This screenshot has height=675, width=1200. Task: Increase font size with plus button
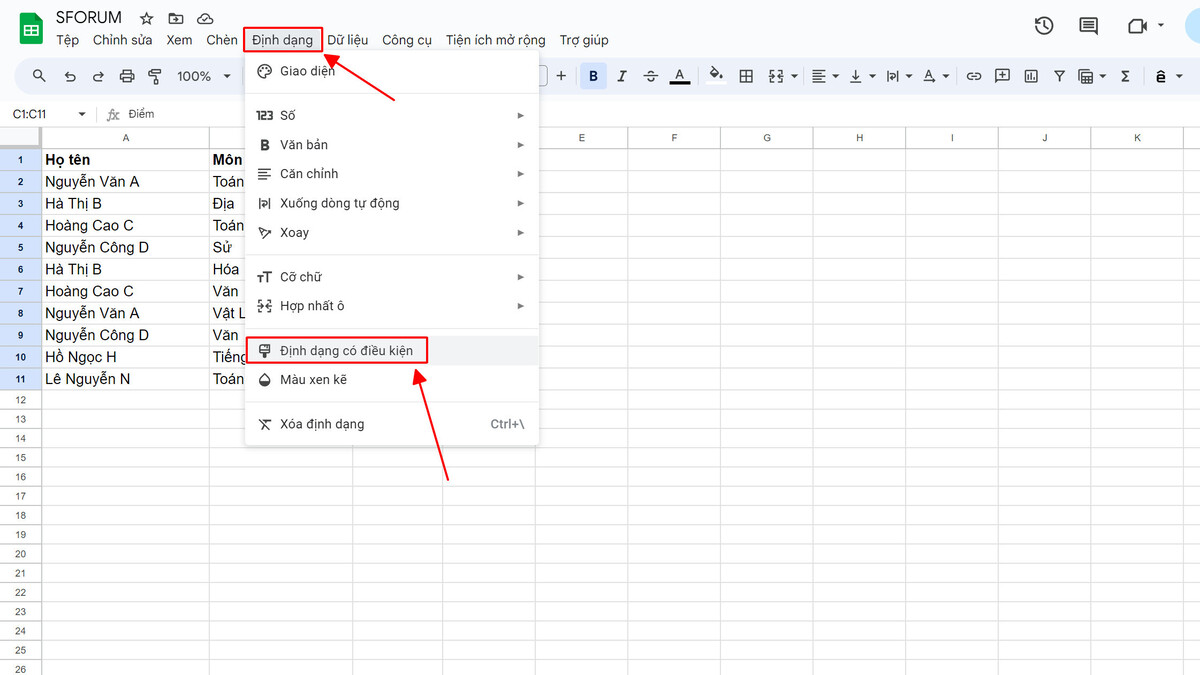[x=561, y=76]
